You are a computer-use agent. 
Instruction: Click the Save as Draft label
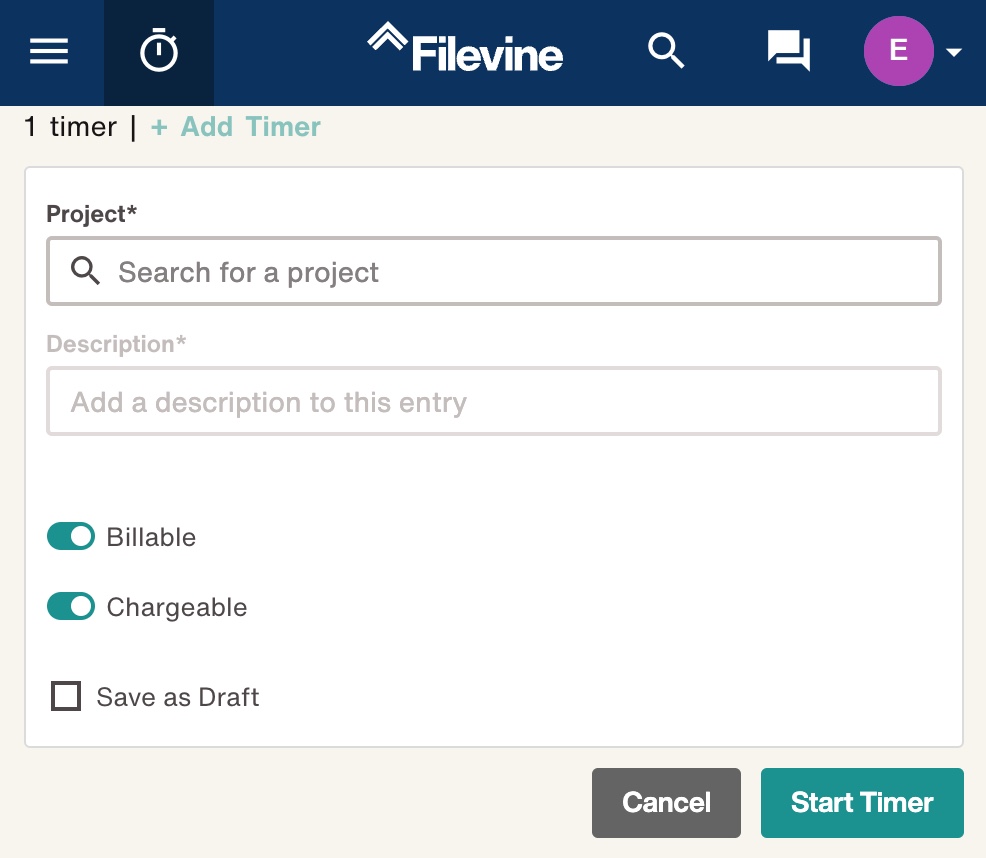178,697
